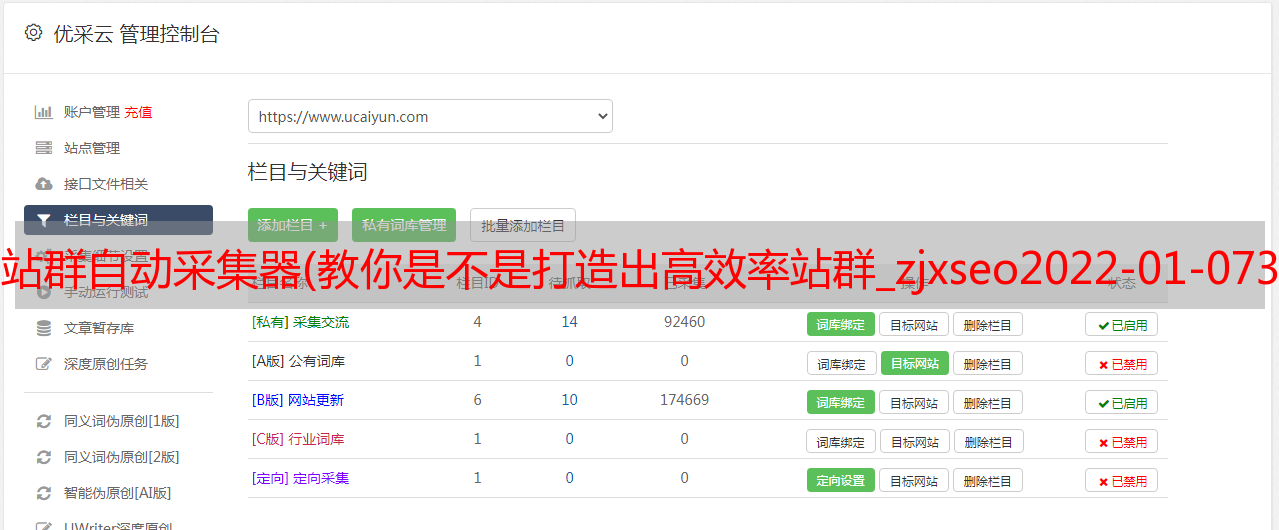1279x530 pixels.
Task: Click the [A版] 公有词库 column name
Action: [298, 361]
